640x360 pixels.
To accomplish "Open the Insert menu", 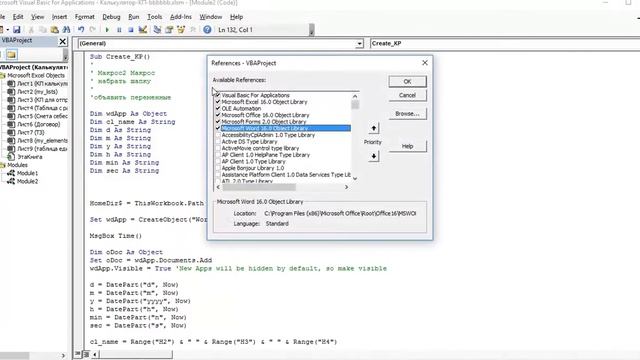I will [59, 17].
